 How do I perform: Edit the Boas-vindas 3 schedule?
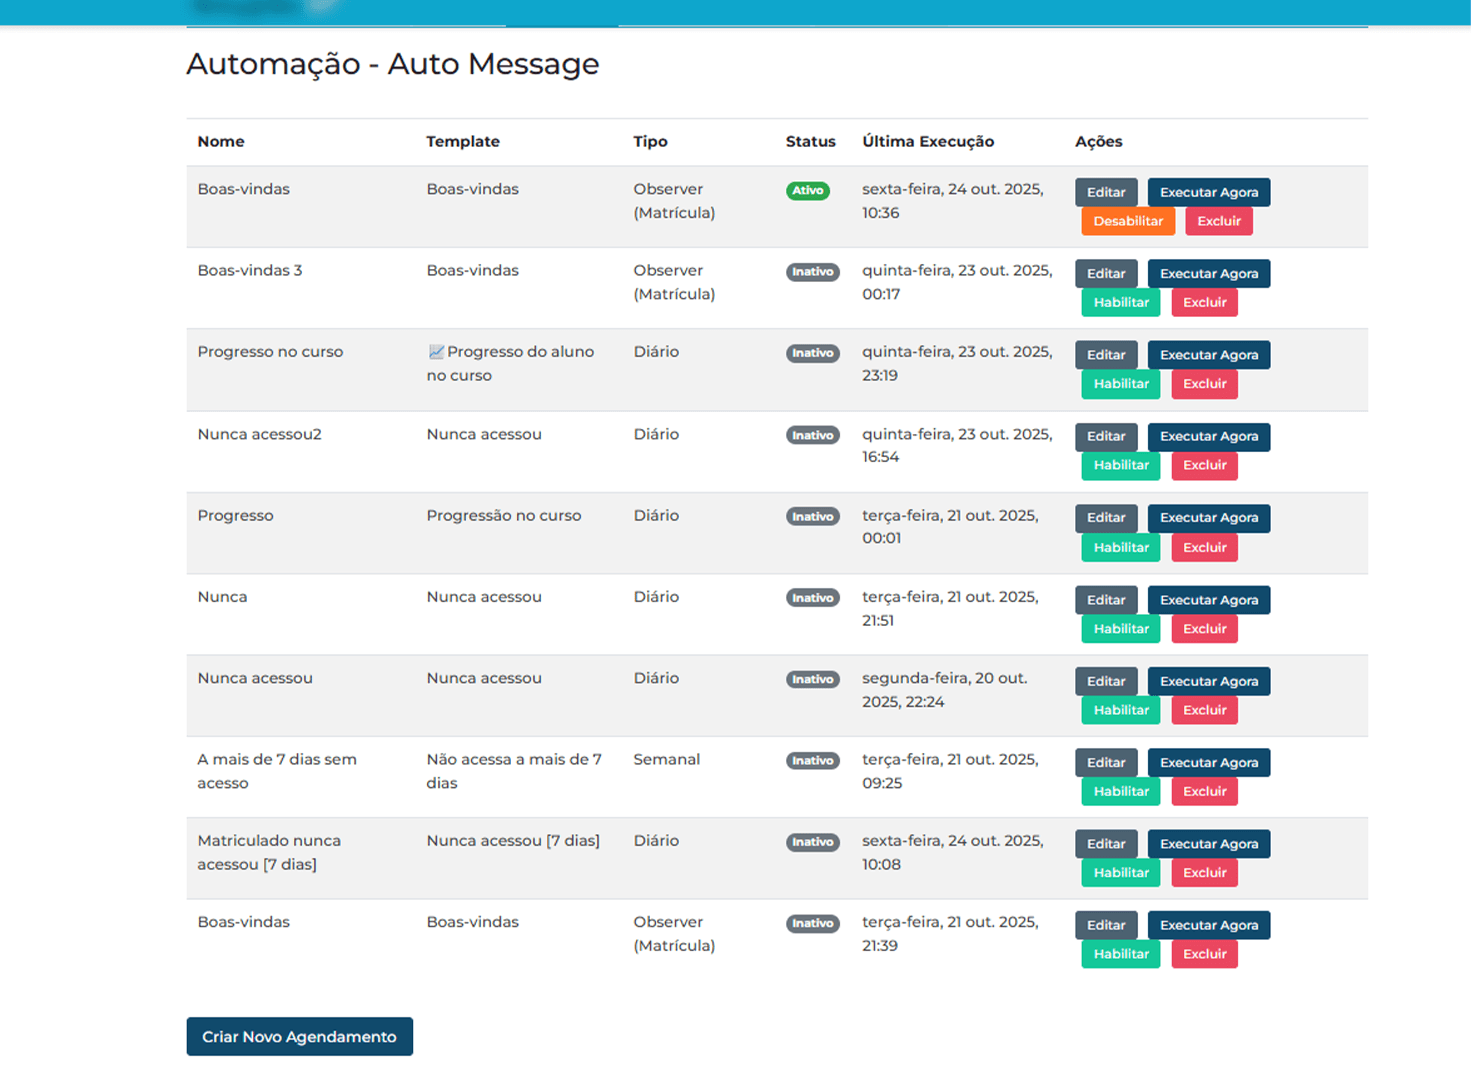[x=1105, y=273]
